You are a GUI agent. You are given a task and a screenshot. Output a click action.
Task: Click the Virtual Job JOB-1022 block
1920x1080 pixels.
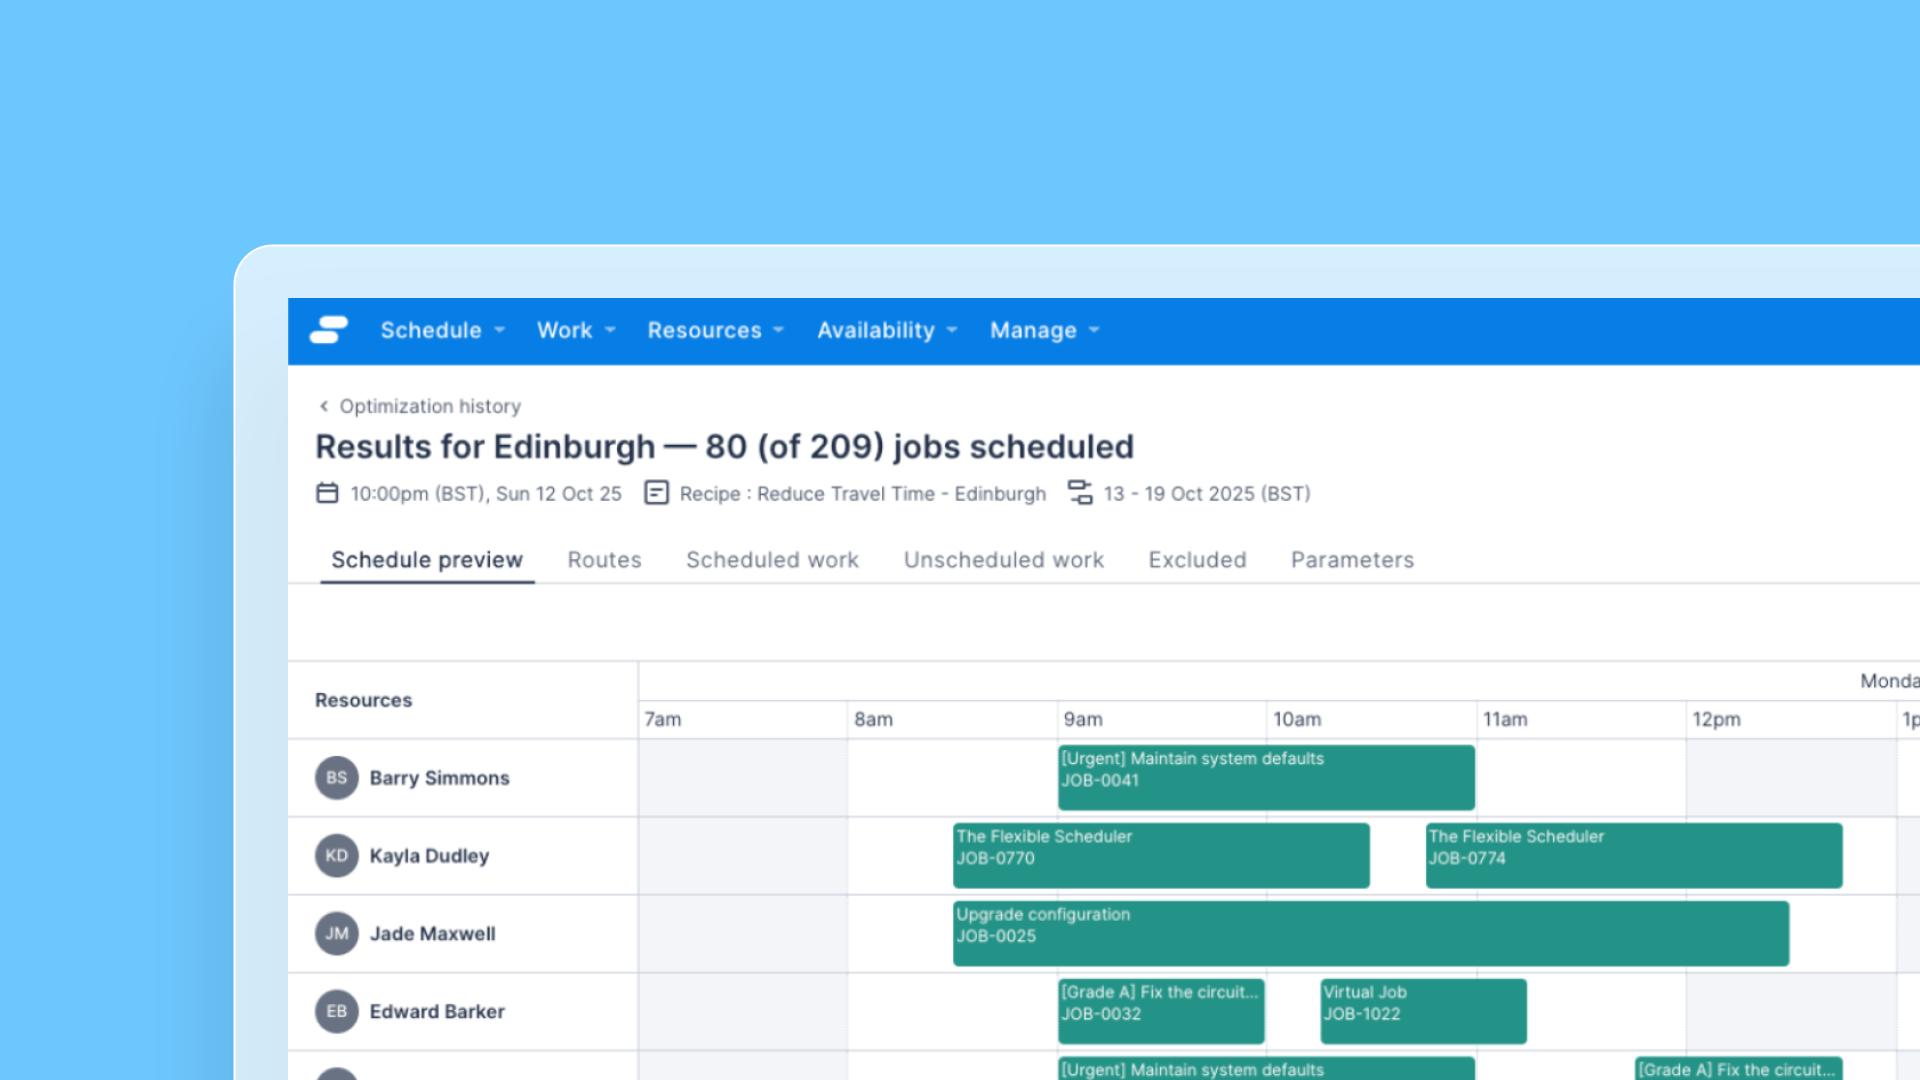pyautogui.click(x=1423, y=1012)
